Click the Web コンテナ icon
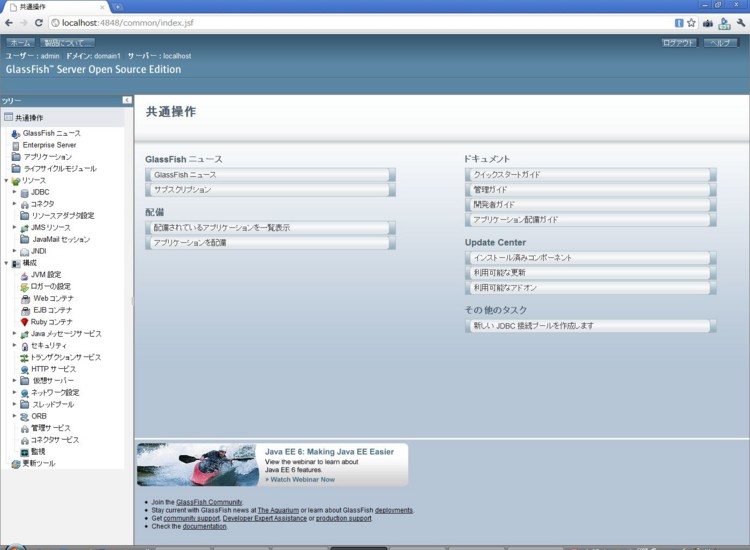 [25, 298]
